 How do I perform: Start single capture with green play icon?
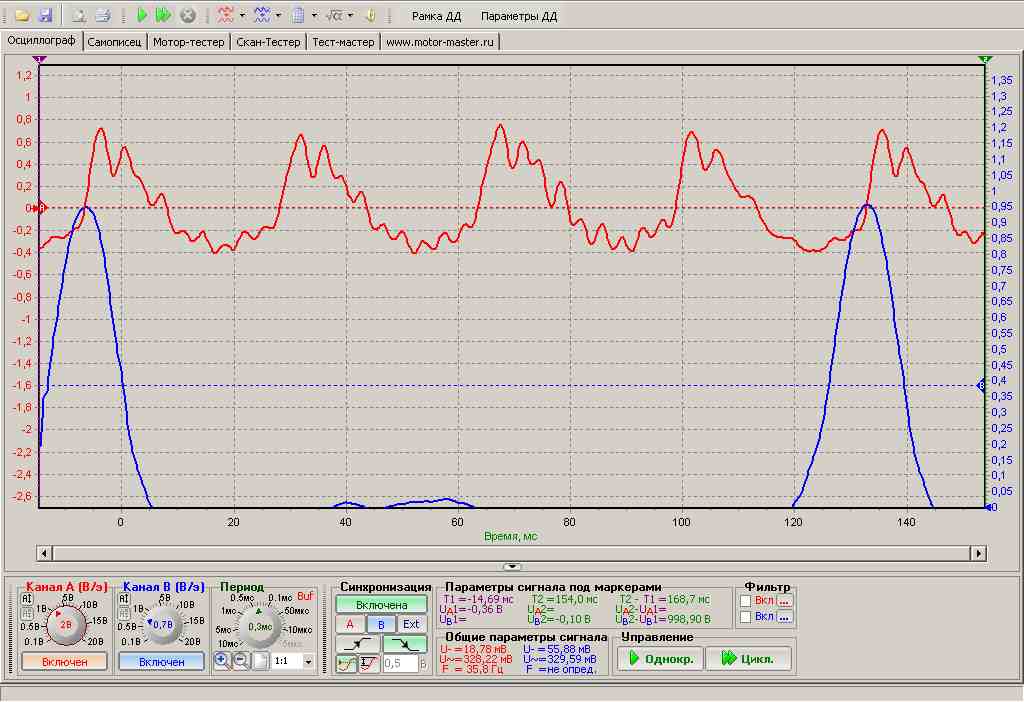(142, 16)
